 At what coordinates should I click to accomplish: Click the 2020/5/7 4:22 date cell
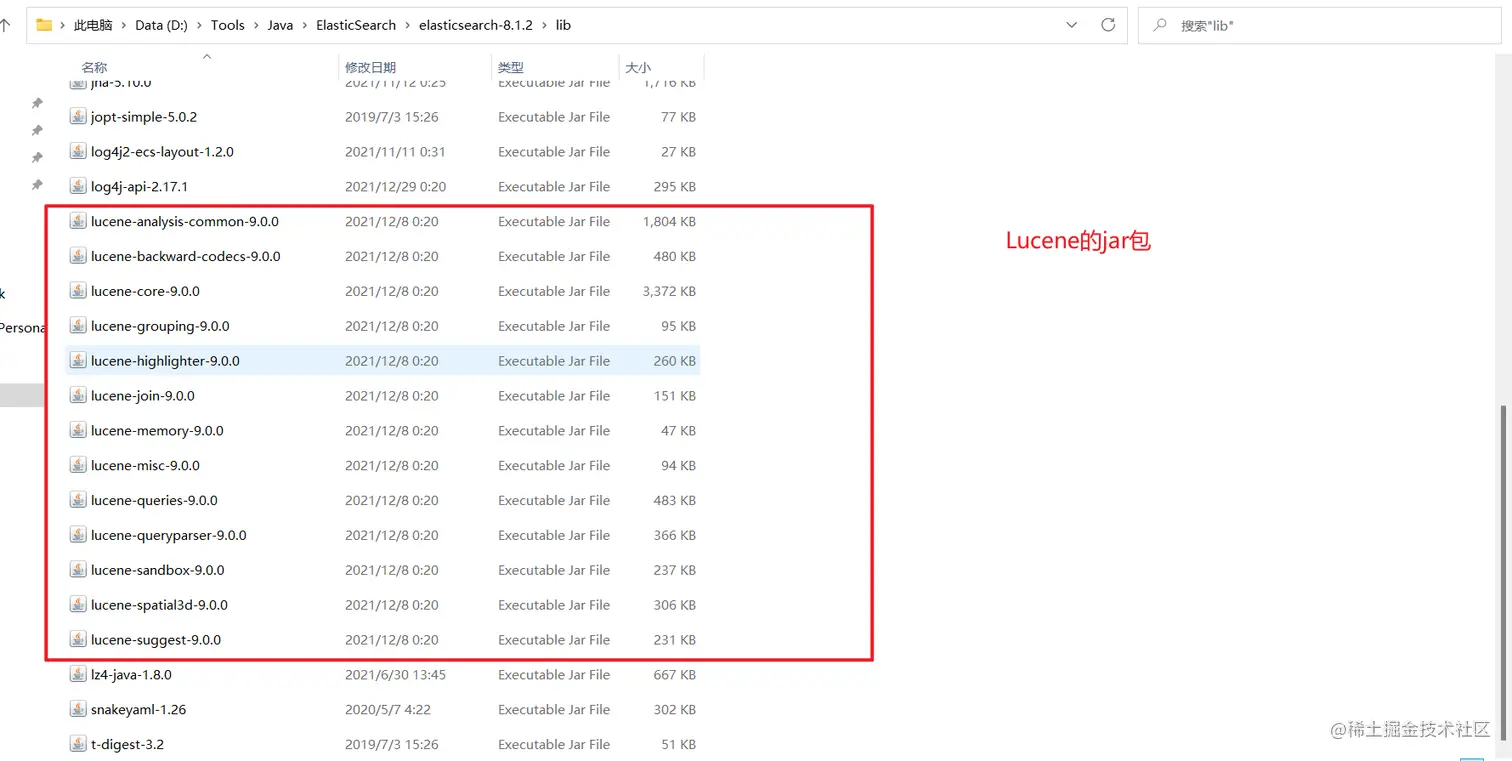coord(387,710)
